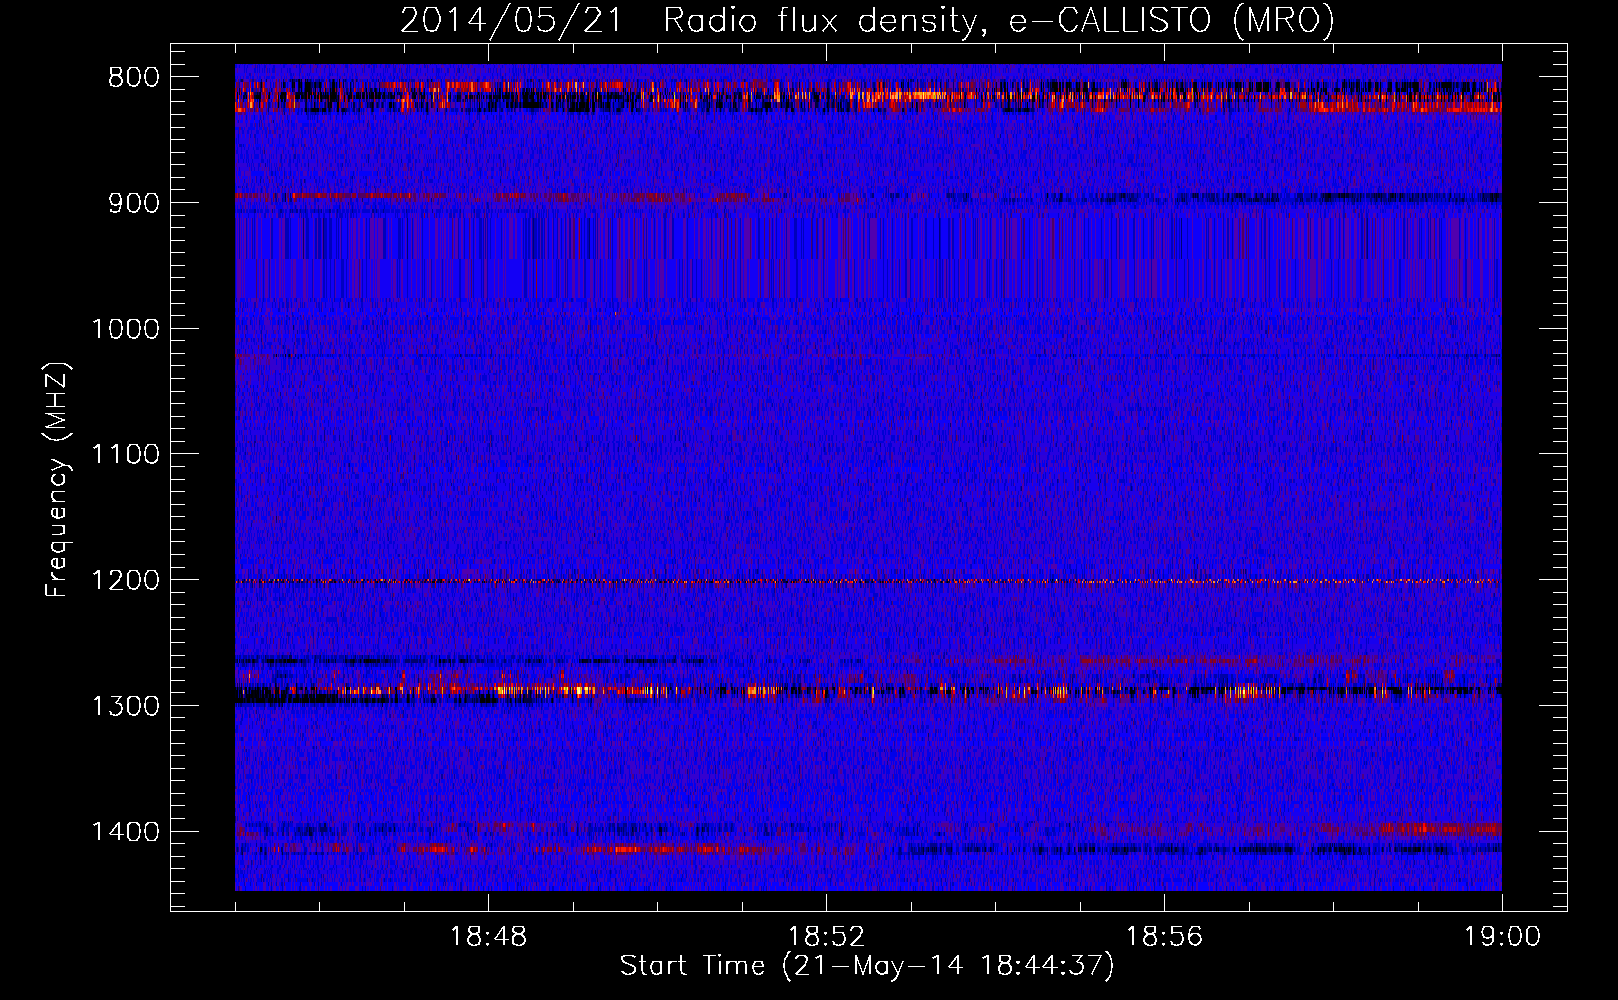This screenshot has width=1618, height=1000.
Task: Click the 18:52 time axis label
Action: [826, 937]
